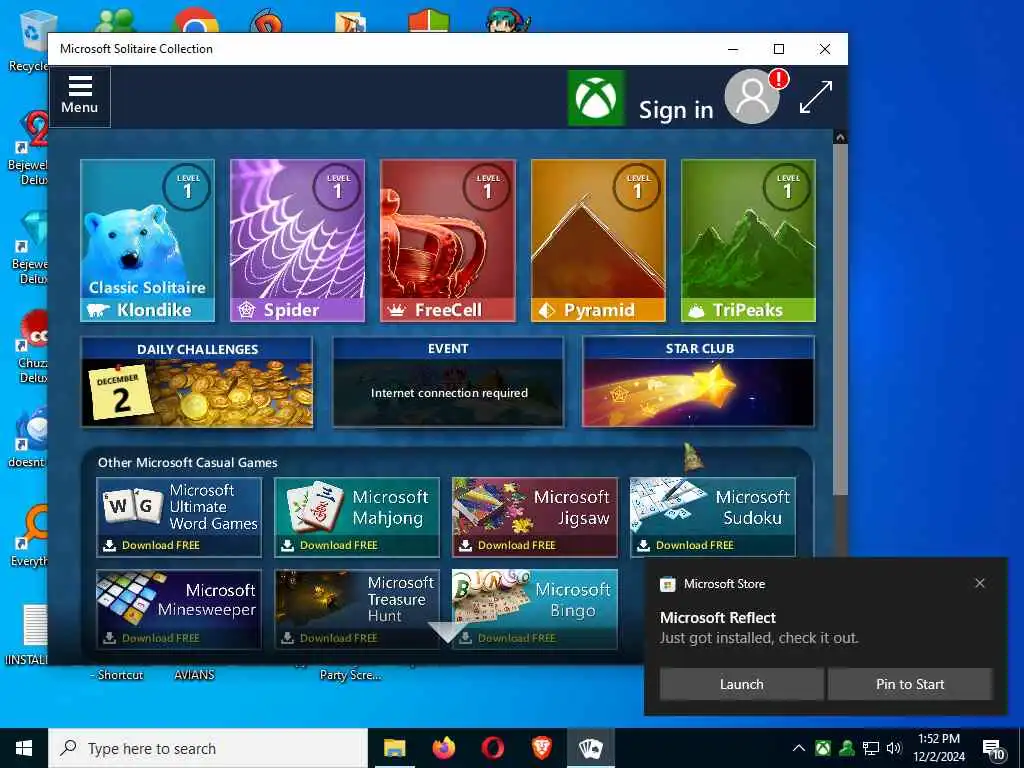Click the Spider Level 1 badge
The image size is (1024, 768).
338,187
